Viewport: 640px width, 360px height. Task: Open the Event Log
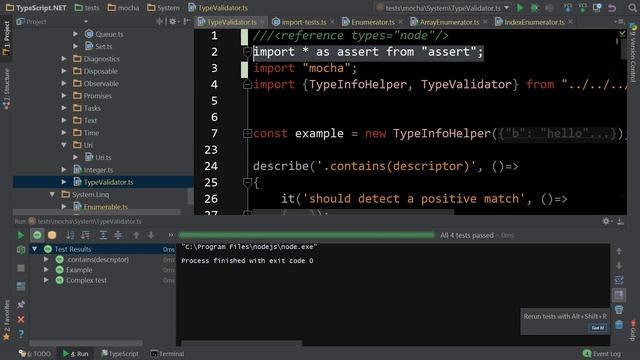click(x=602, y=353)
